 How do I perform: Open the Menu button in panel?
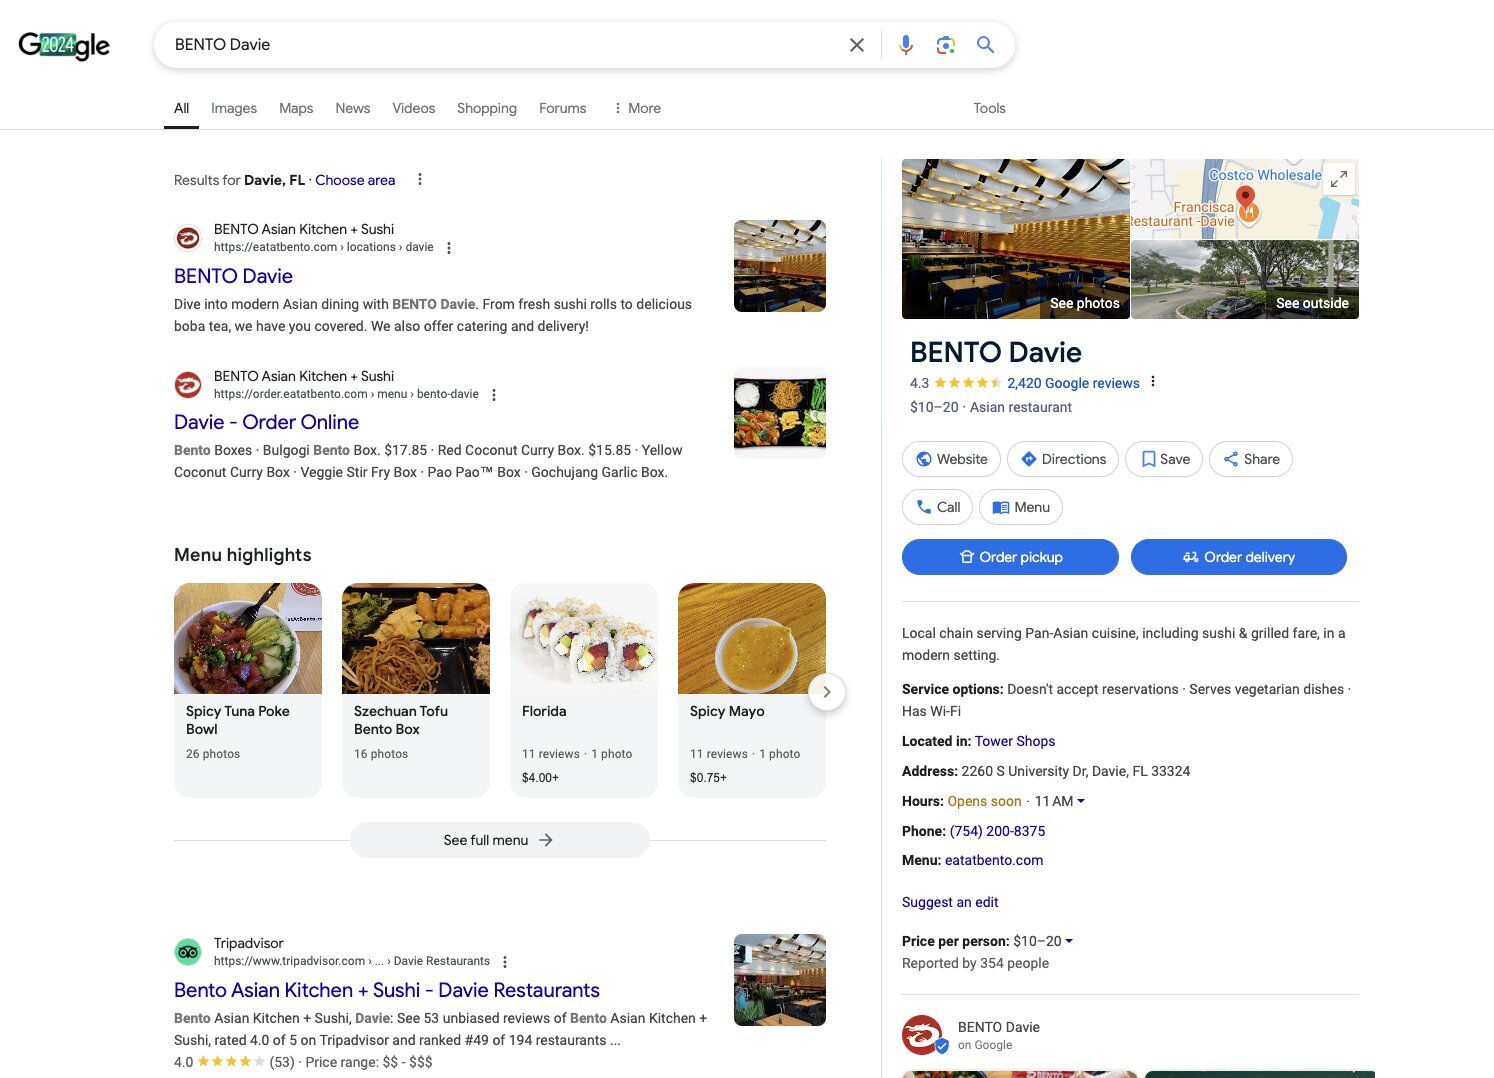[x=1021, y=507]
